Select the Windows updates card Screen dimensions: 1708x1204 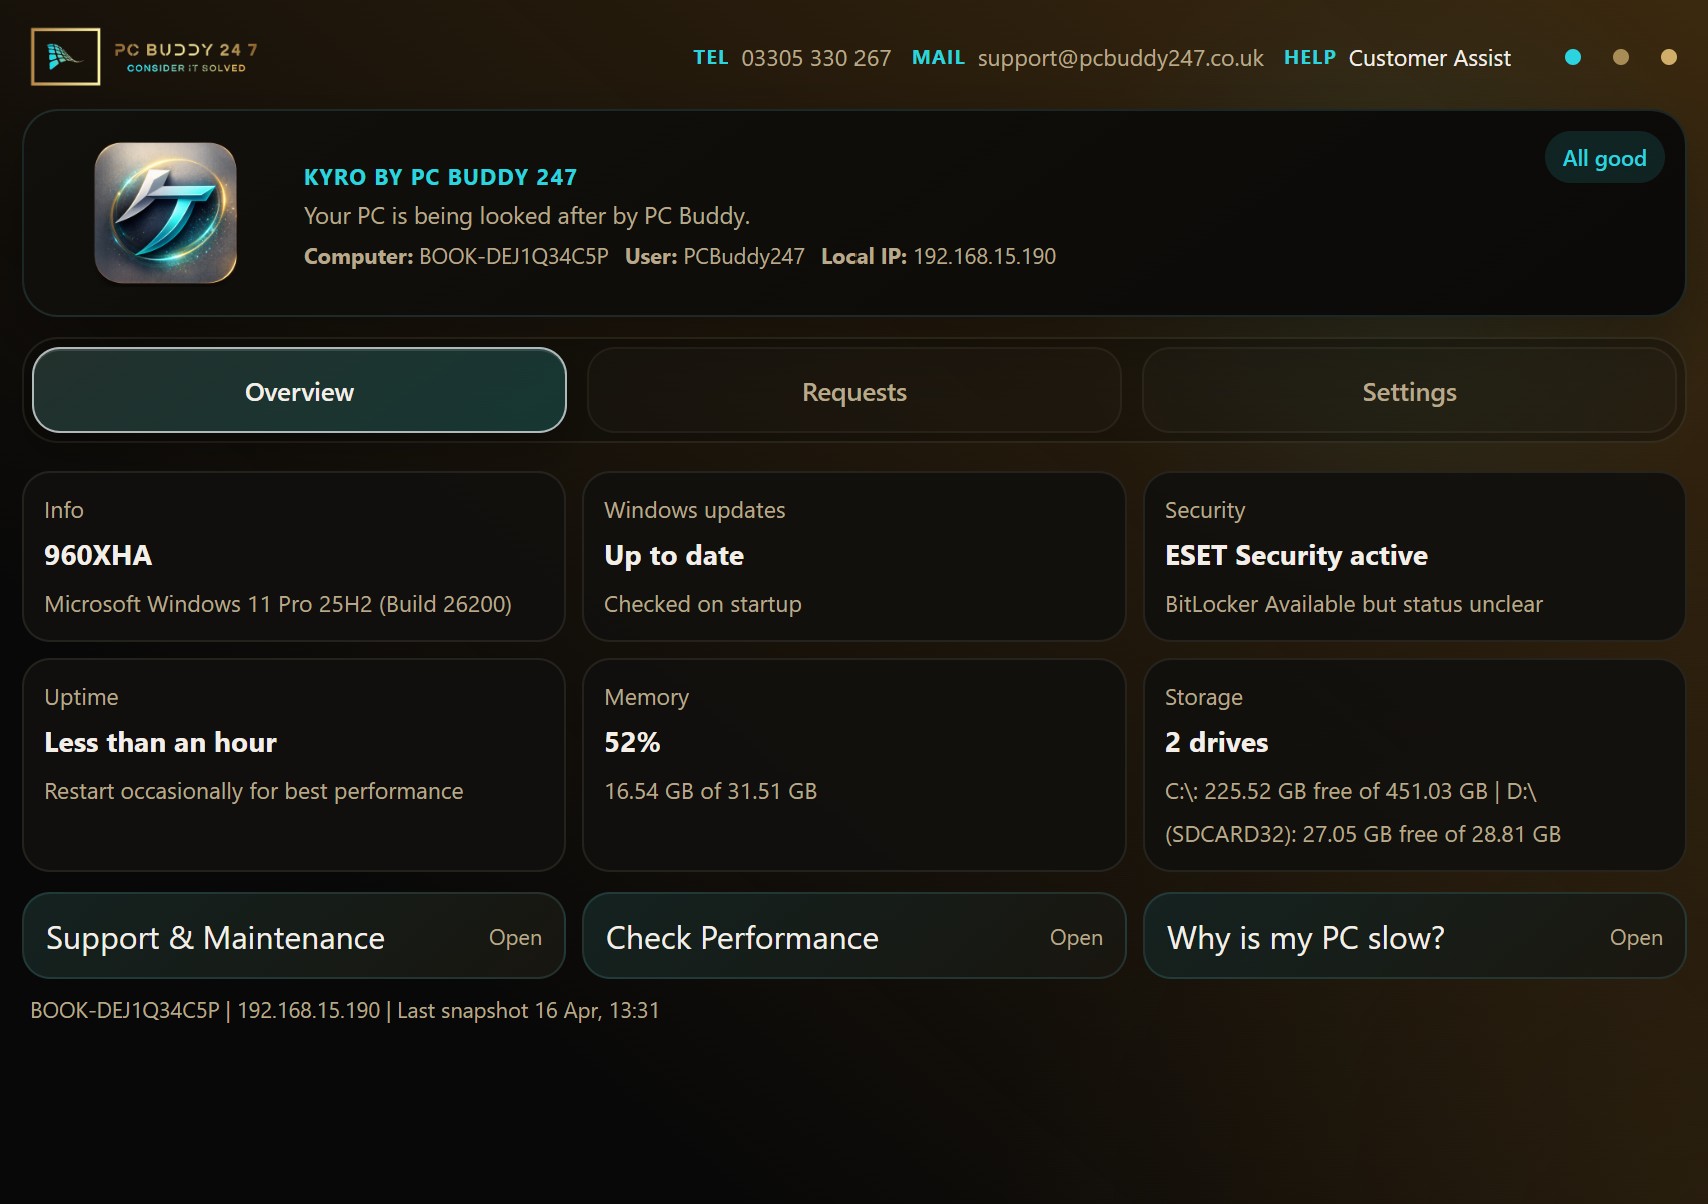[x=853, y=556]
